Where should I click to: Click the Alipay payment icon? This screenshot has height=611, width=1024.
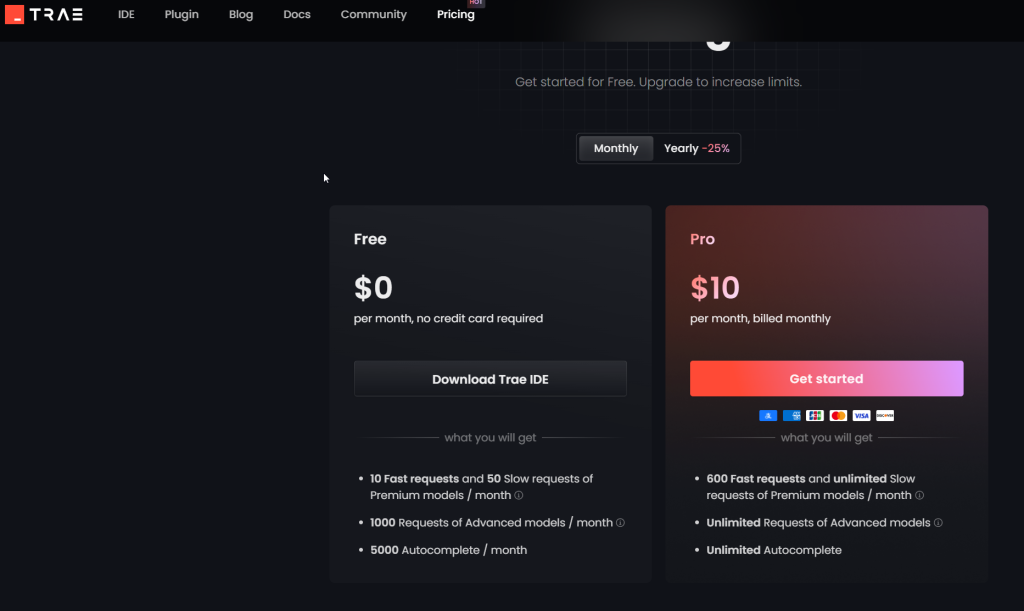pyautogui.click(x=768, y=416)
